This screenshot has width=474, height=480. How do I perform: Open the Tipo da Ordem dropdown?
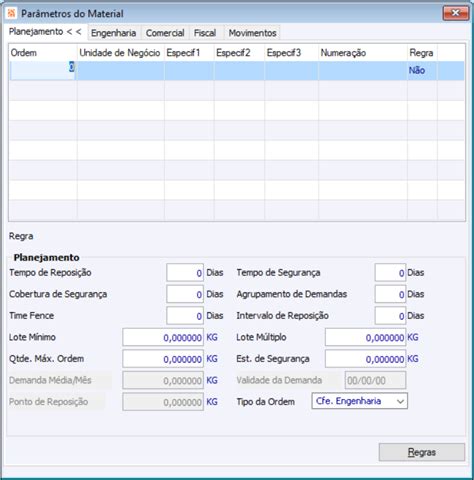click(359, 401)
